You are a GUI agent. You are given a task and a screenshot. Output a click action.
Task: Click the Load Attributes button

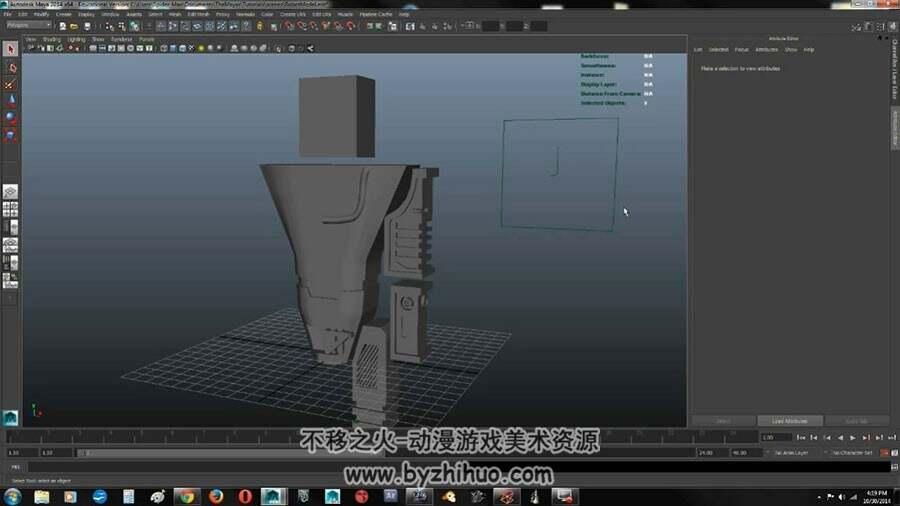pos(790,421)
